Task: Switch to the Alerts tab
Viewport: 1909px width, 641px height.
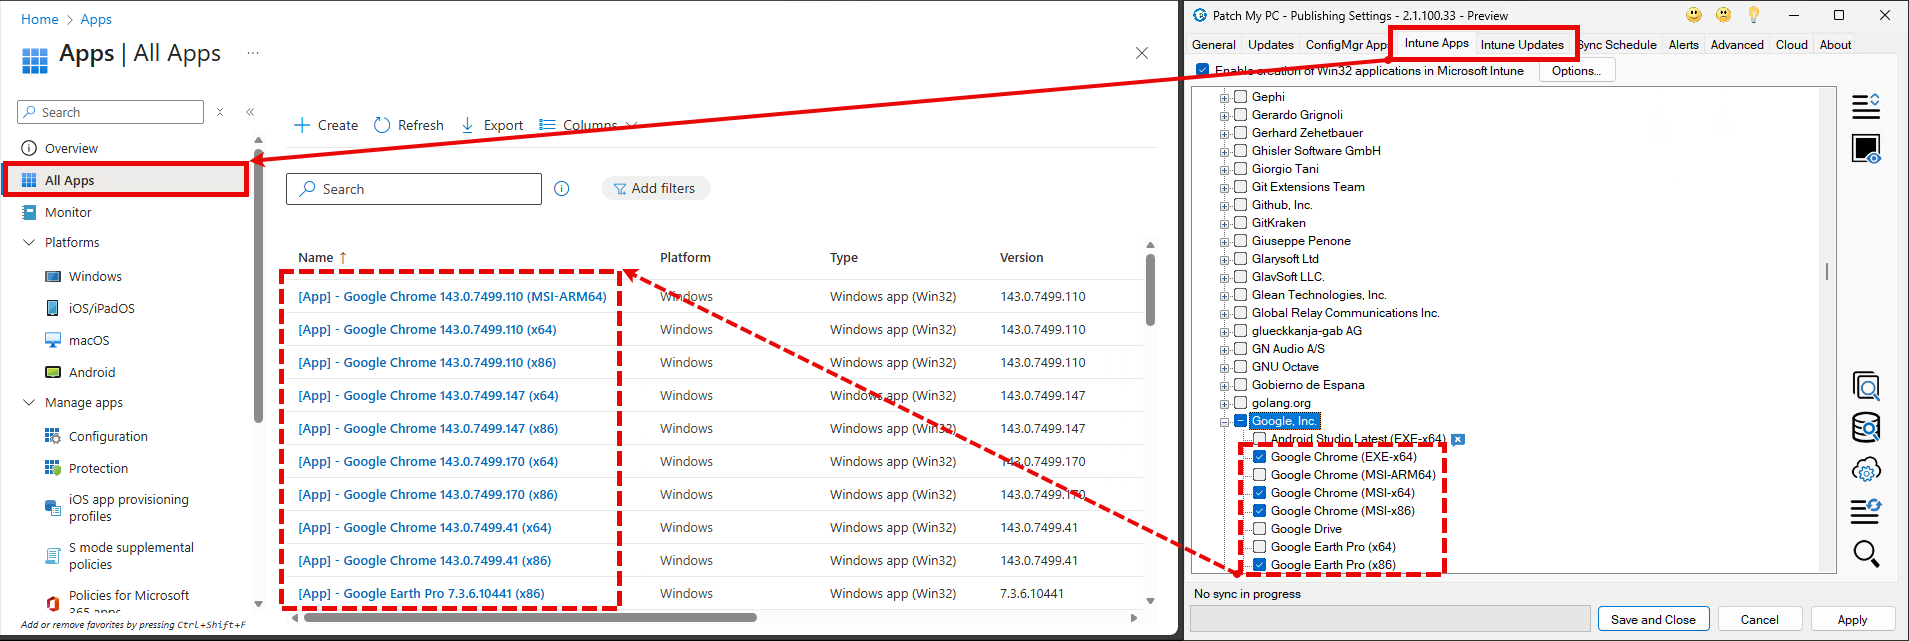Action: coord(1684,44)
